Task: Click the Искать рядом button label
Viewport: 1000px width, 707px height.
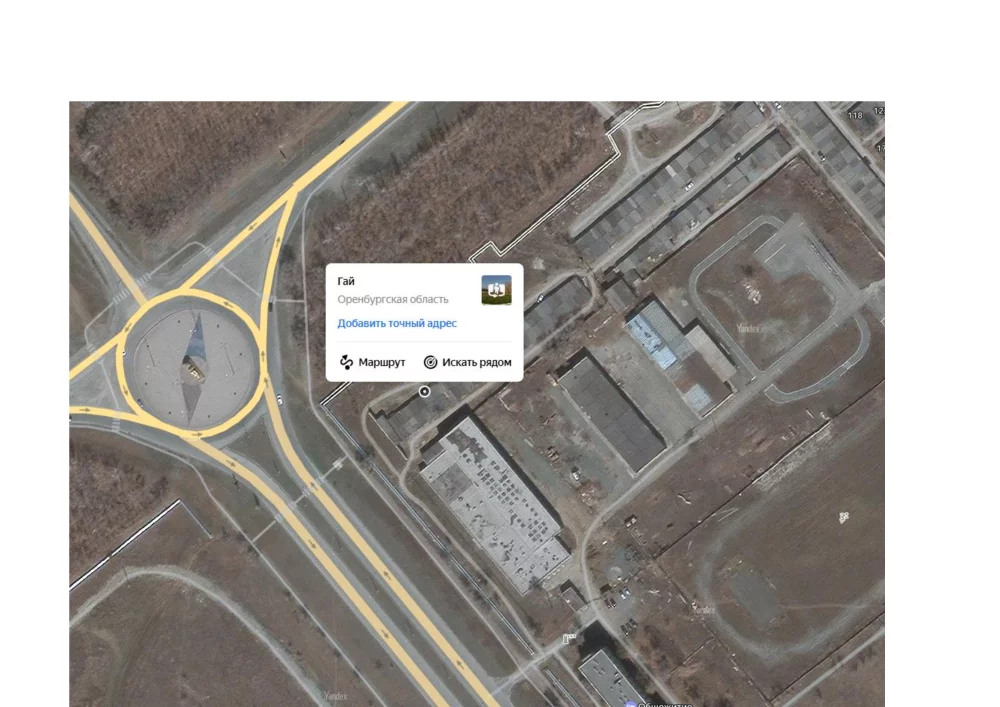Action: tap(476, 362)
